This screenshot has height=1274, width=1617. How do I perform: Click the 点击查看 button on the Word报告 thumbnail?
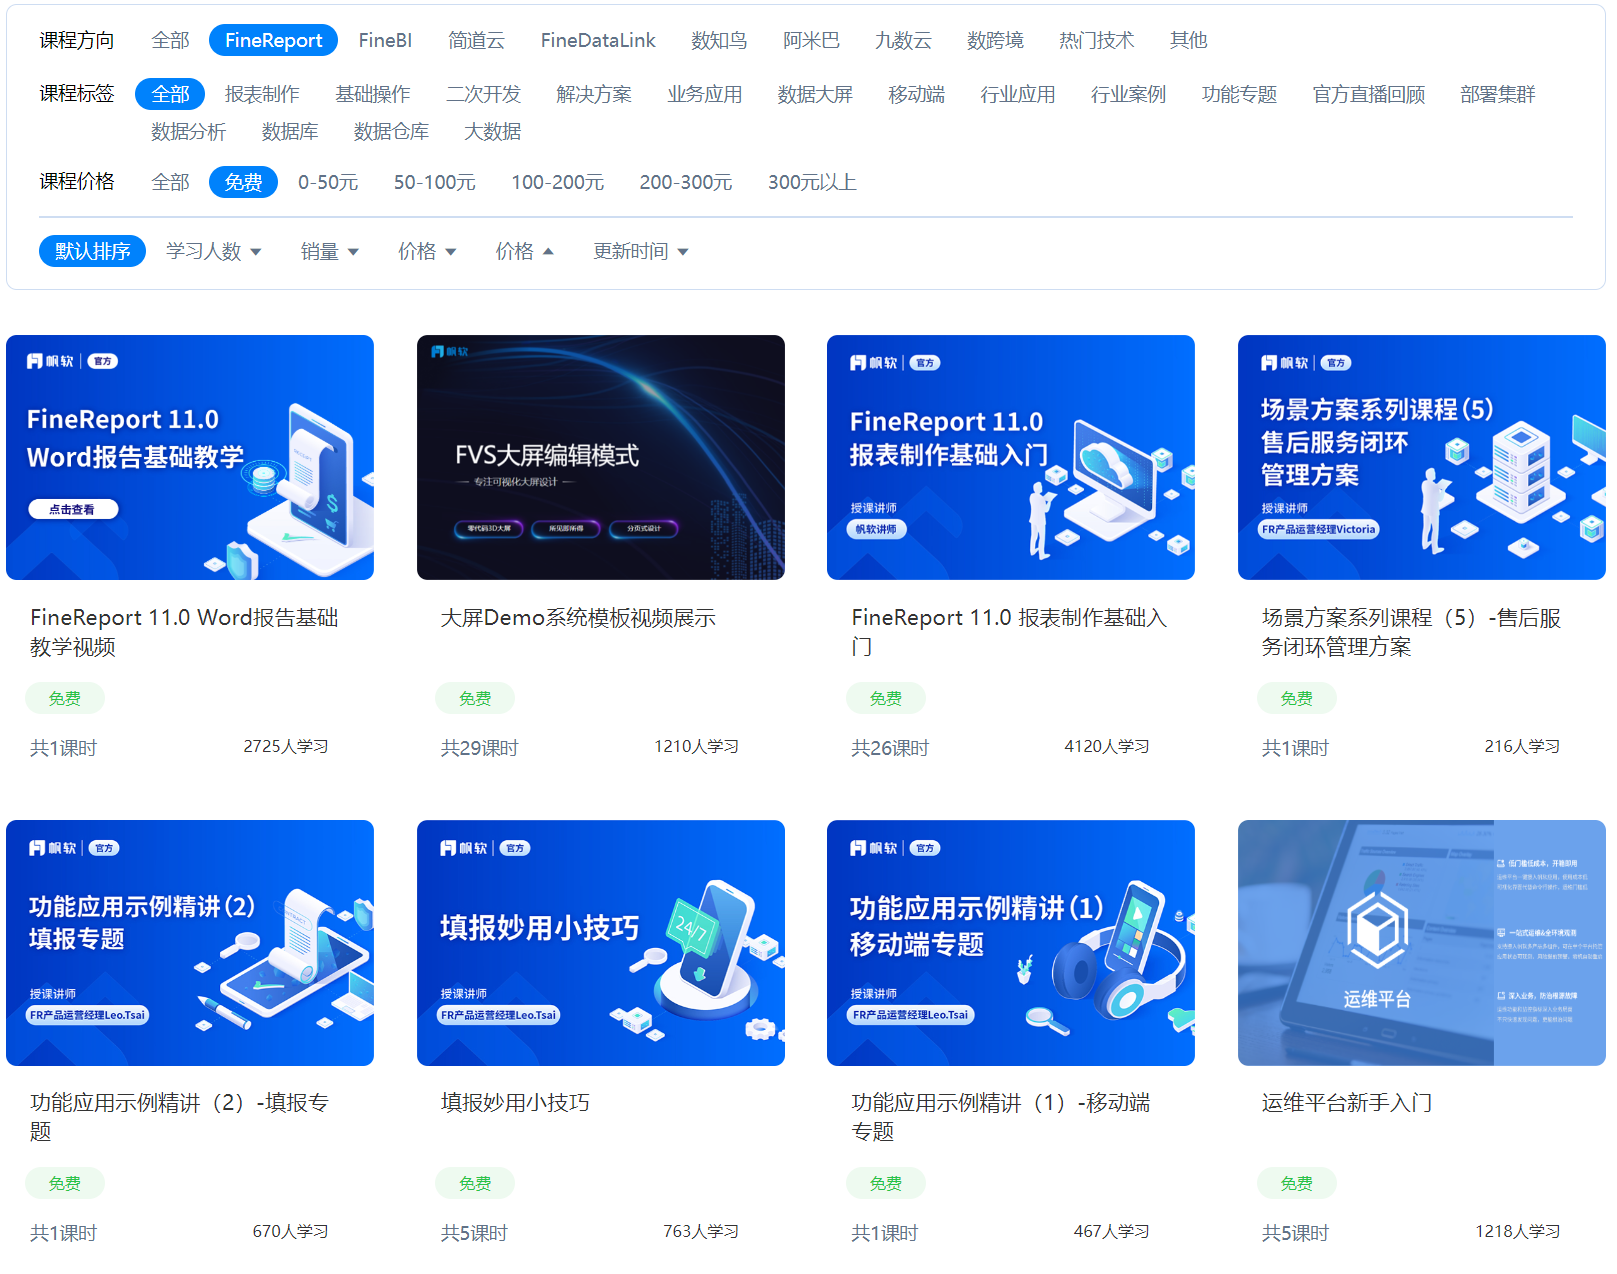coord(72,509)
